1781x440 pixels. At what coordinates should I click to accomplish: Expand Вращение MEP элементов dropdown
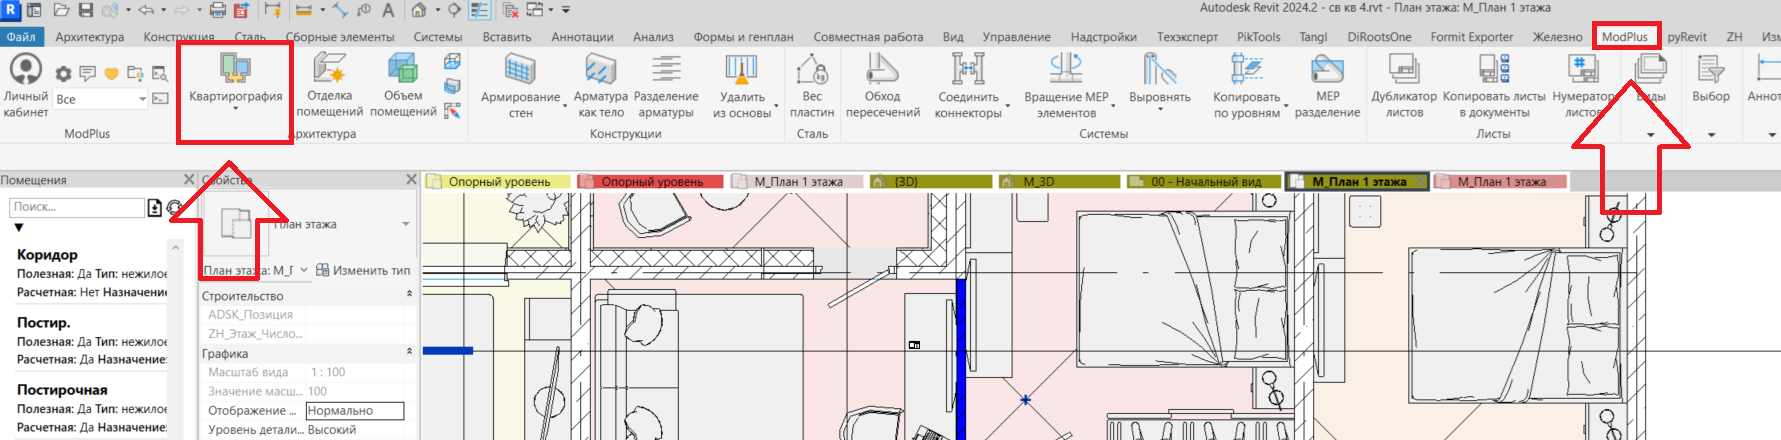coord(1113,105)
